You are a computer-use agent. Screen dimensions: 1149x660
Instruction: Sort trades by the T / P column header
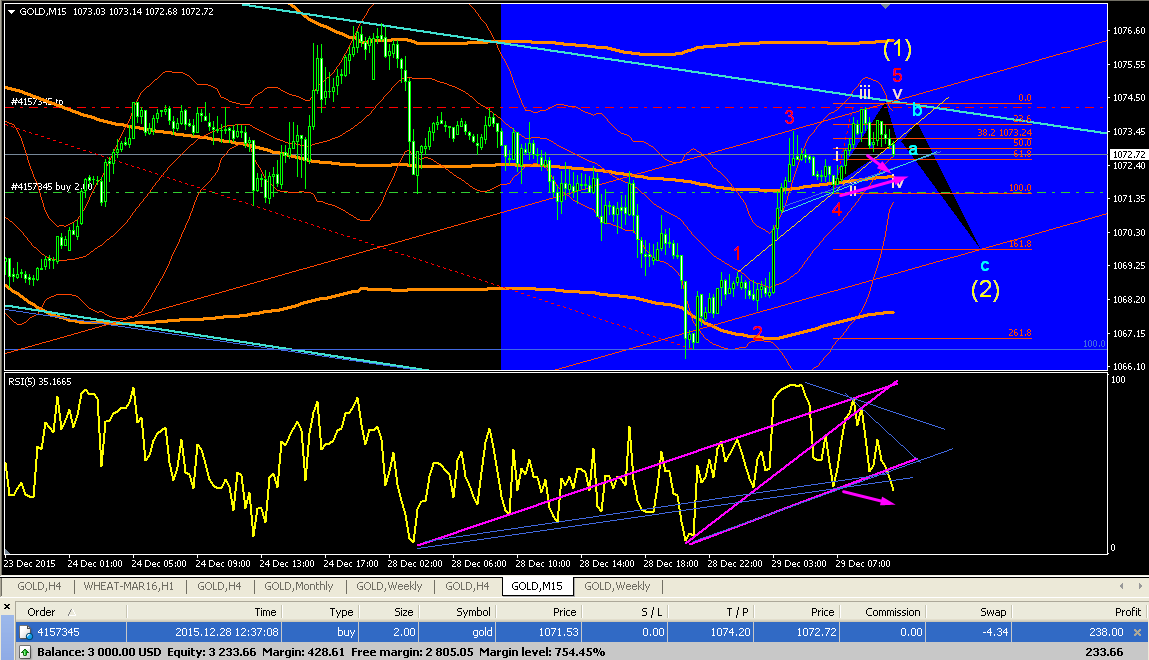coord(738,612)
